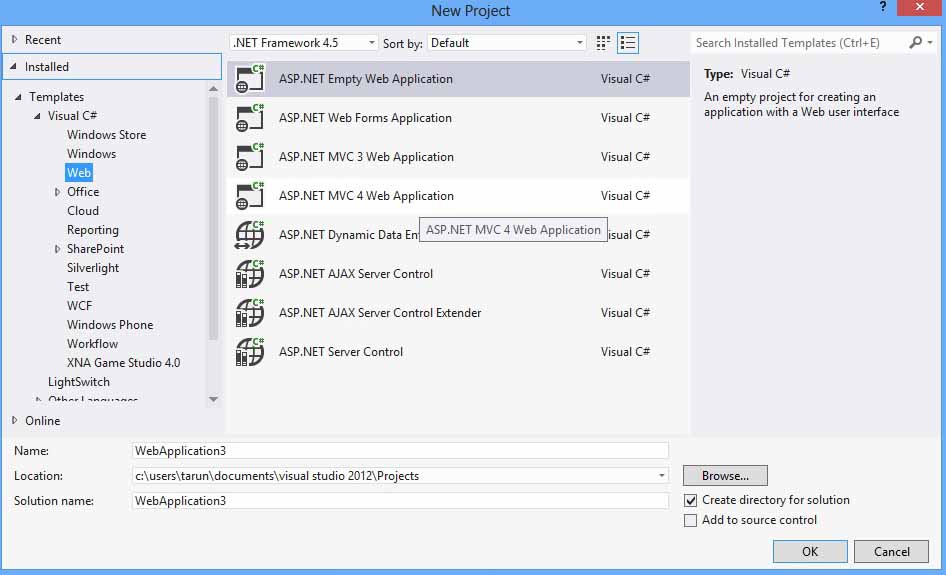Click the Browse... button
946x575 pixels.
pyautogui.click(x=725, y=475)
